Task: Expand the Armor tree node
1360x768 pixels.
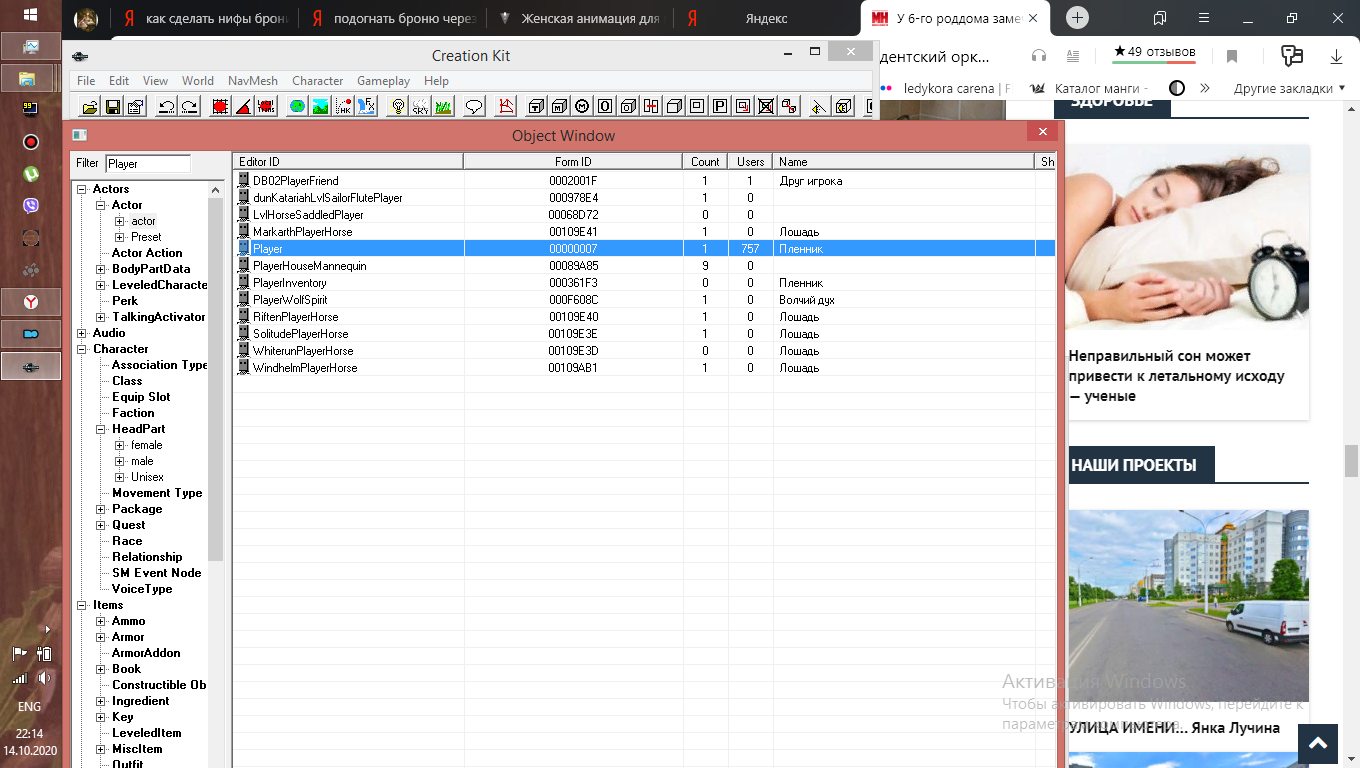Action: coord(101,637)
